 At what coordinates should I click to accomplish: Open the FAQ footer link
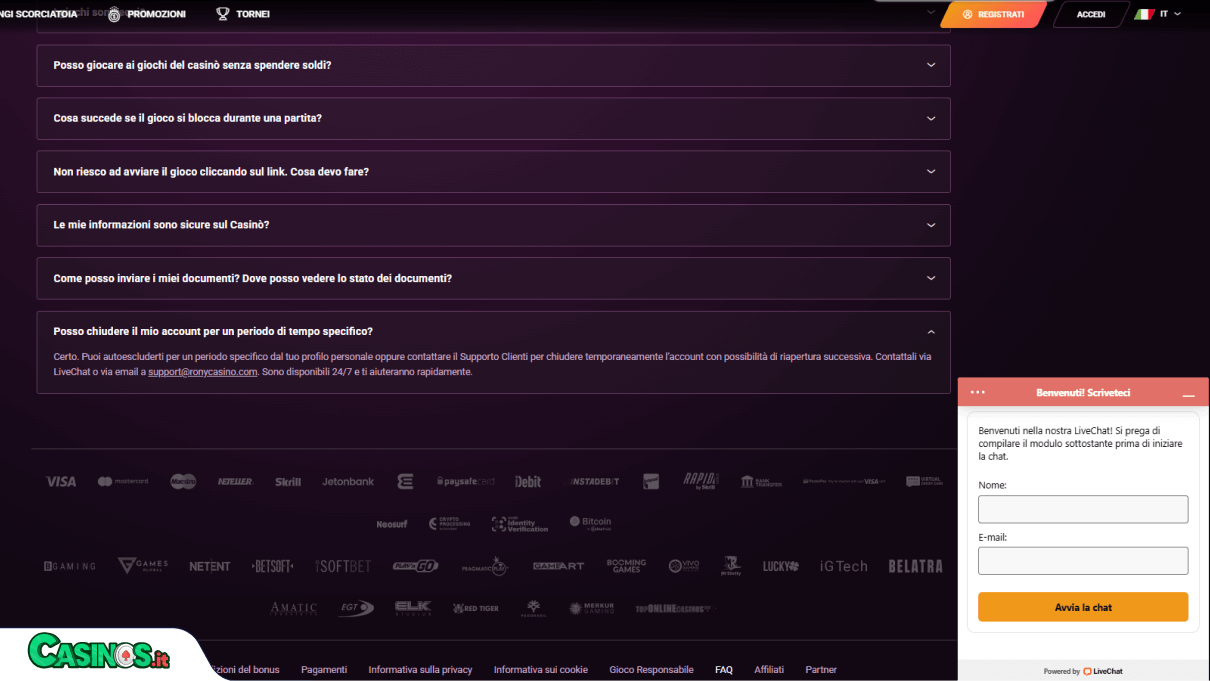pyautogui.click(x=724, y=670)
